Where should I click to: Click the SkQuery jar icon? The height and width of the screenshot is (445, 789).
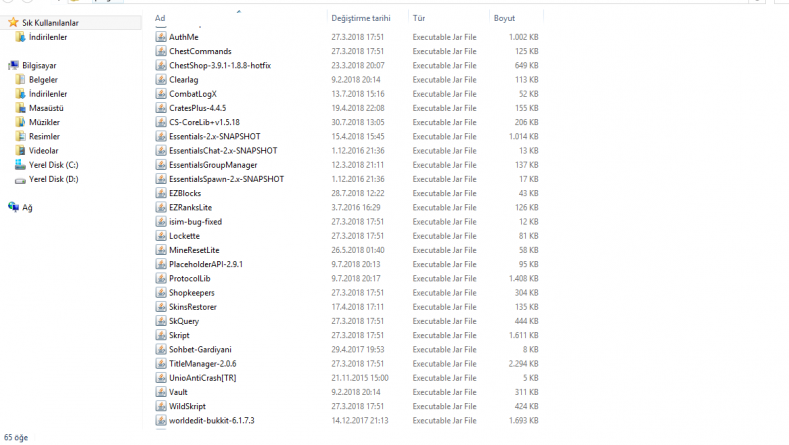click(161, 321)
